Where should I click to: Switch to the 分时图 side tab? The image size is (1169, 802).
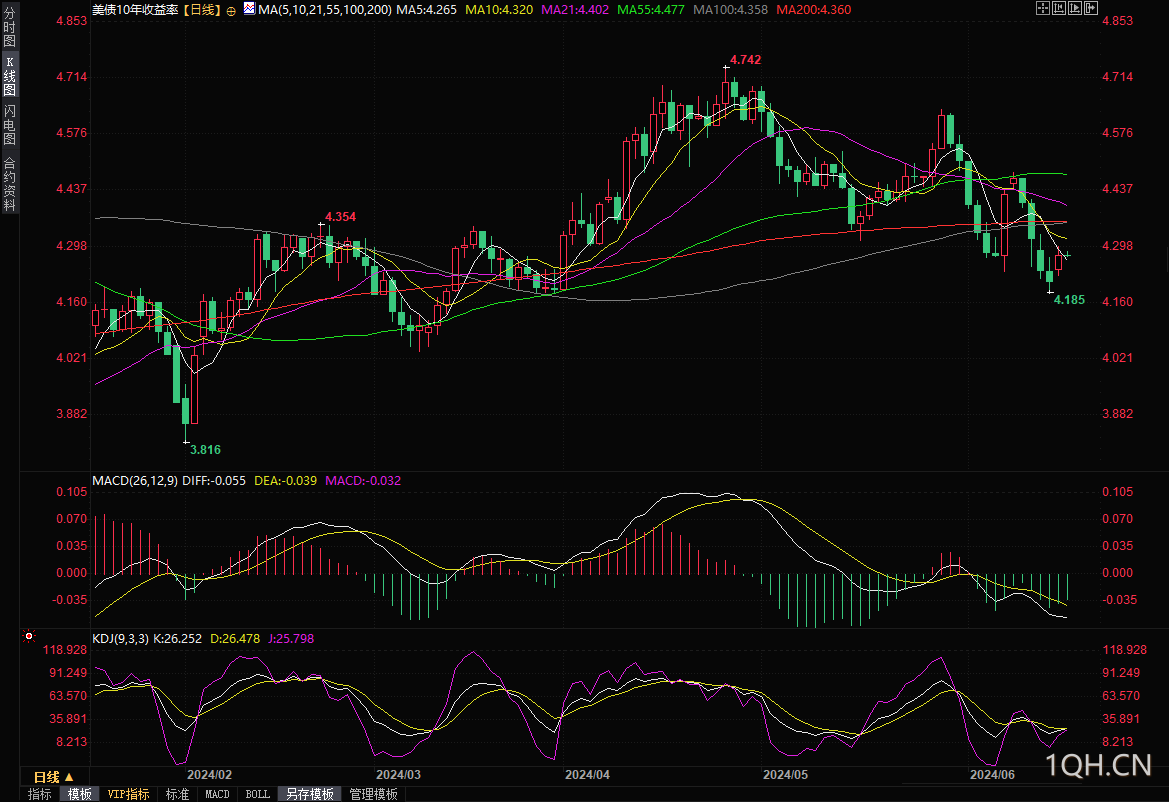tap(9, 27)
